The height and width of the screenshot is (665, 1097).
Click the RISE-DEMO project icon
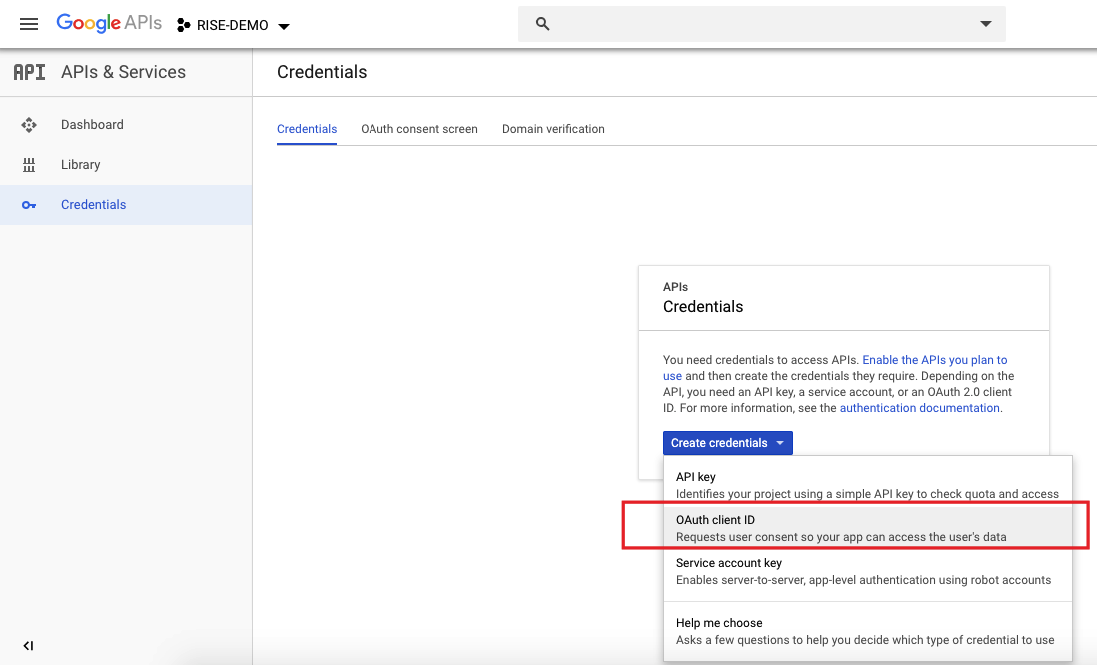[183, 25]
